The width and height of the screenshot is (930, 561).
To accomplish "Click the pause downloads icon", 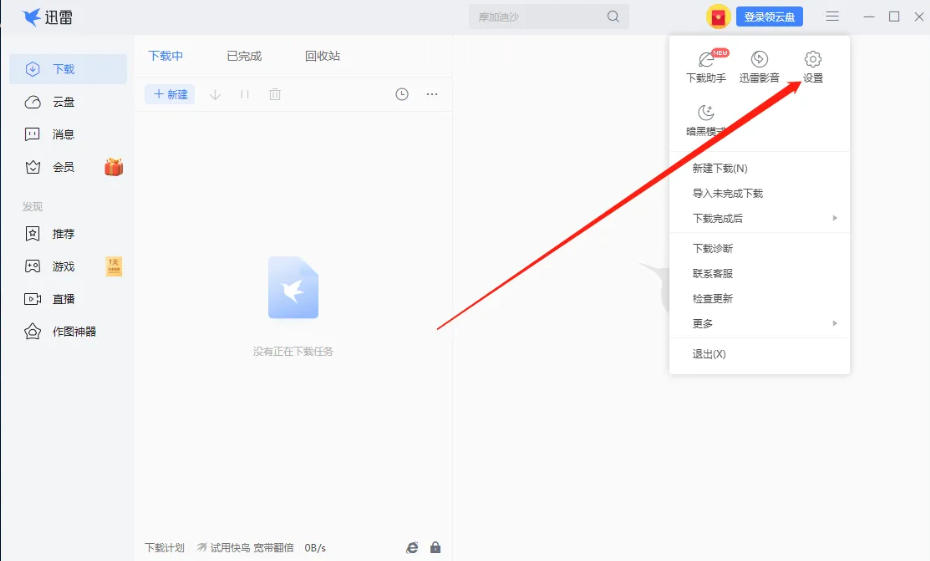I will pyautogui.click(x=244, y=94).
